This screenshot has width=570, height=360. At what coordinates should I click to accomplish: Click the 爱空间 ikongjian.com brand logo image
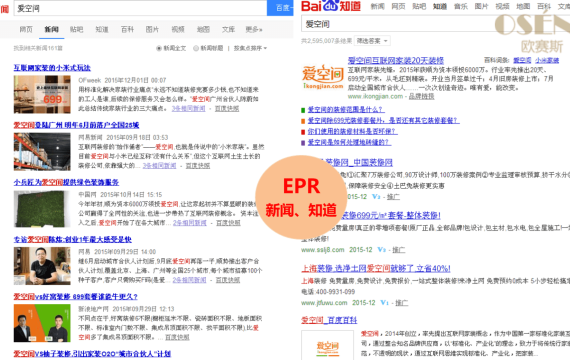point(322,77)
